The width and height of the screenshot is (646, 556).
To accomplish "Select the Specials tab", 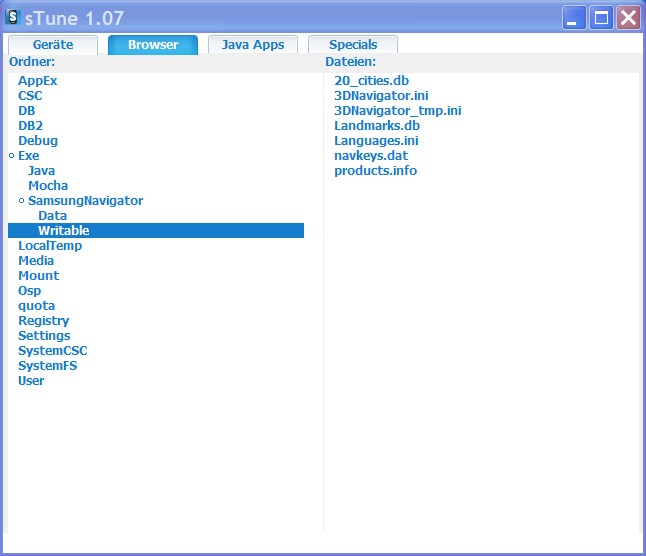I will coord(353,45).
